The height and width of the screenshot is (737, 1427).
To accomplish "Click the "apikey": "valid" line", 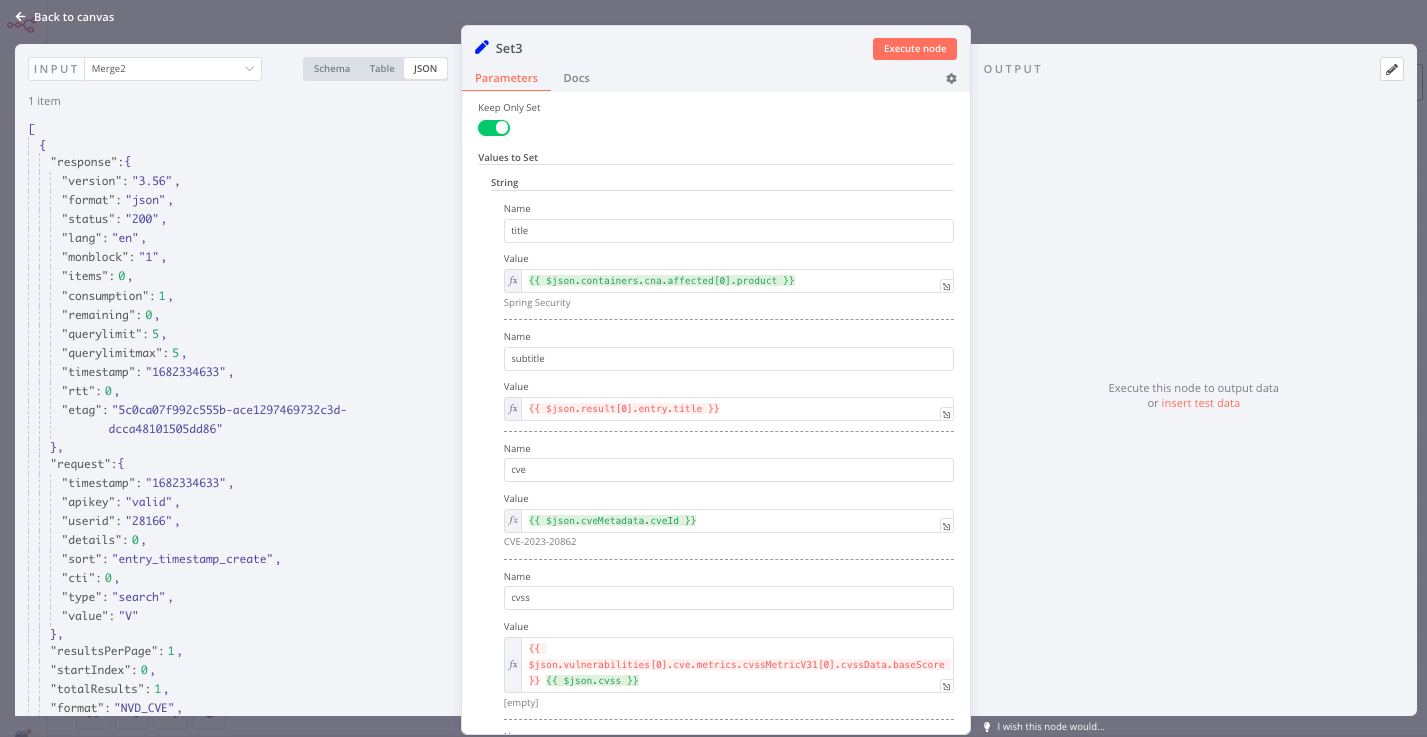I will pyautogui.click(x=121, y=502).
